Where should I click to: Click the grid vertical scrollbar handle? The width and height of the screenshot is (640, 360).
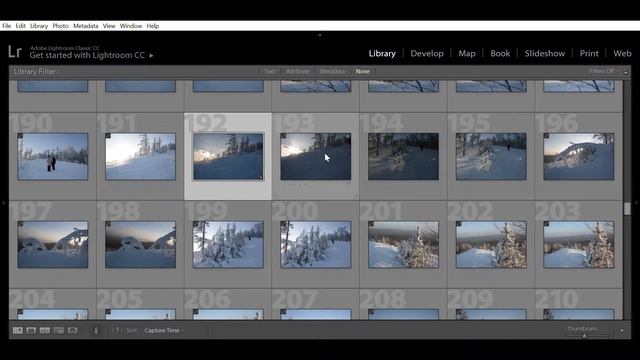(x=627, y=209)
